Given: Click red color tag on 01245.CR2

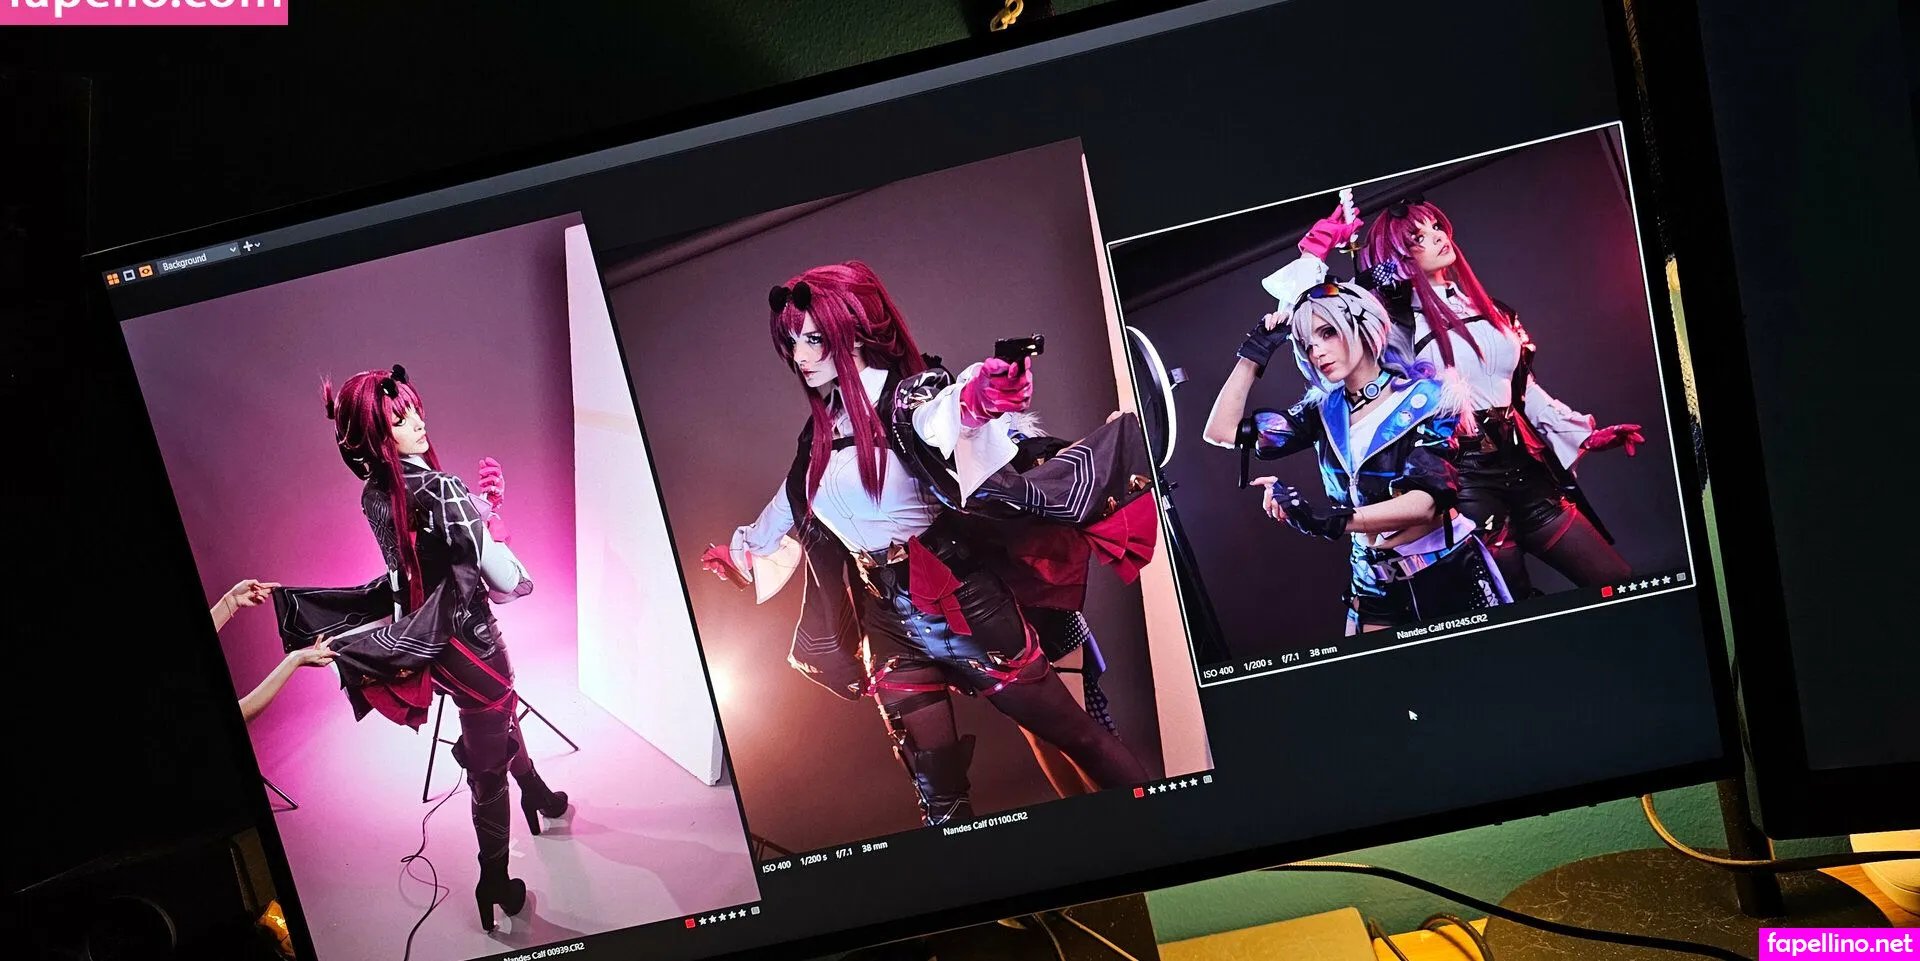Looking at the screenshot, I should [1607, 591].
